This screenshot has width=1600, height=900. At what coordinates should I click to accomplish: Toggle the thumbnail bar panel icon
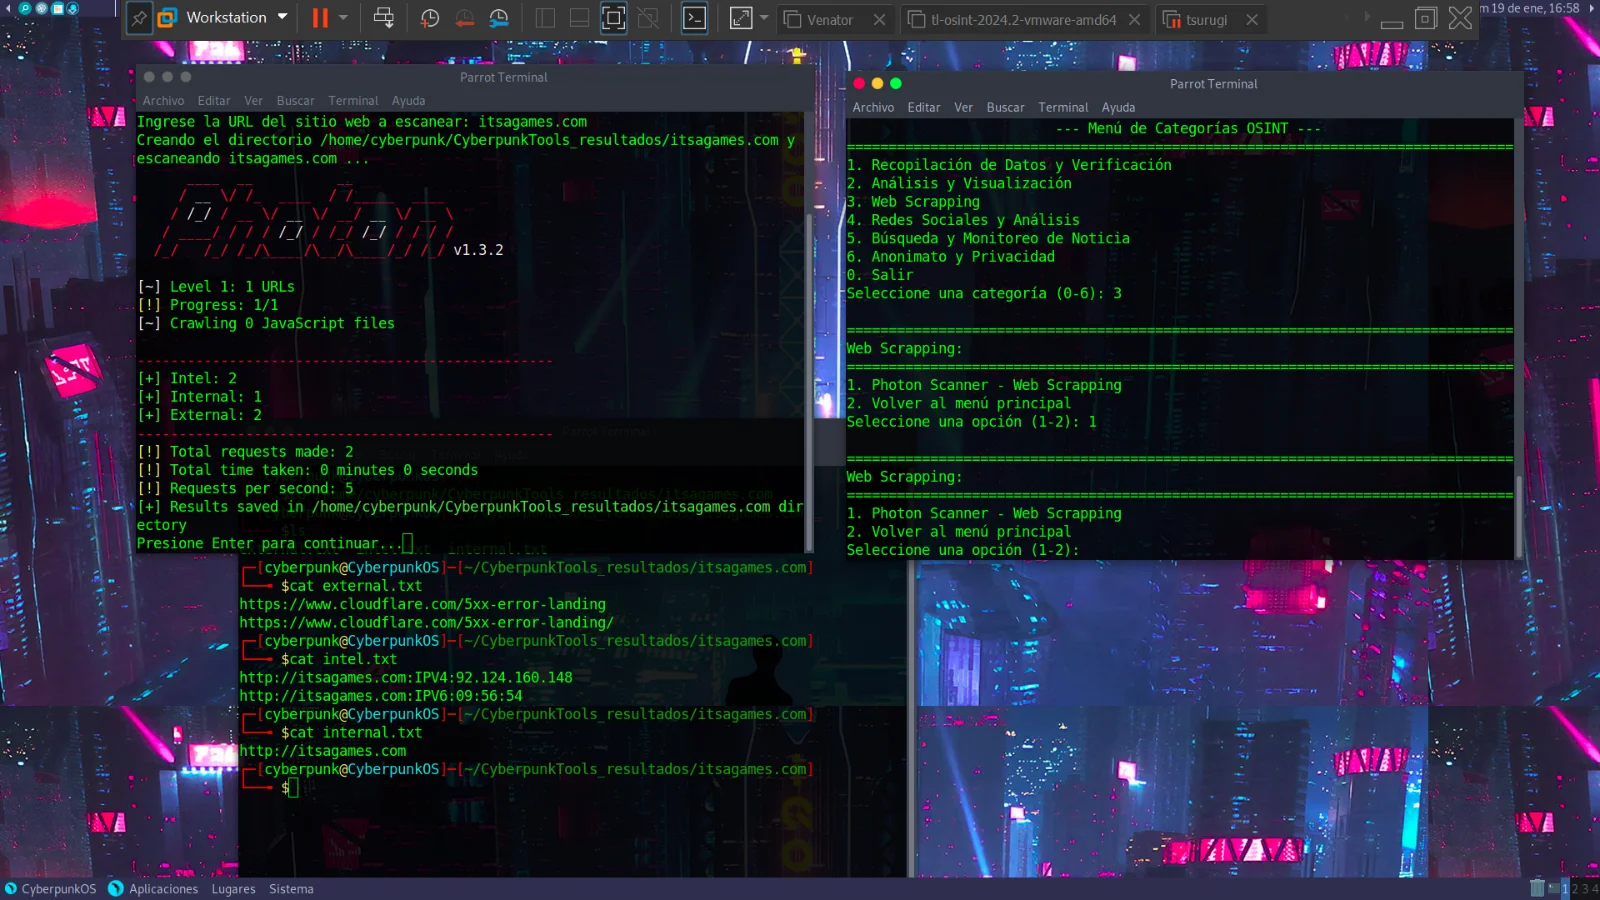579,18
